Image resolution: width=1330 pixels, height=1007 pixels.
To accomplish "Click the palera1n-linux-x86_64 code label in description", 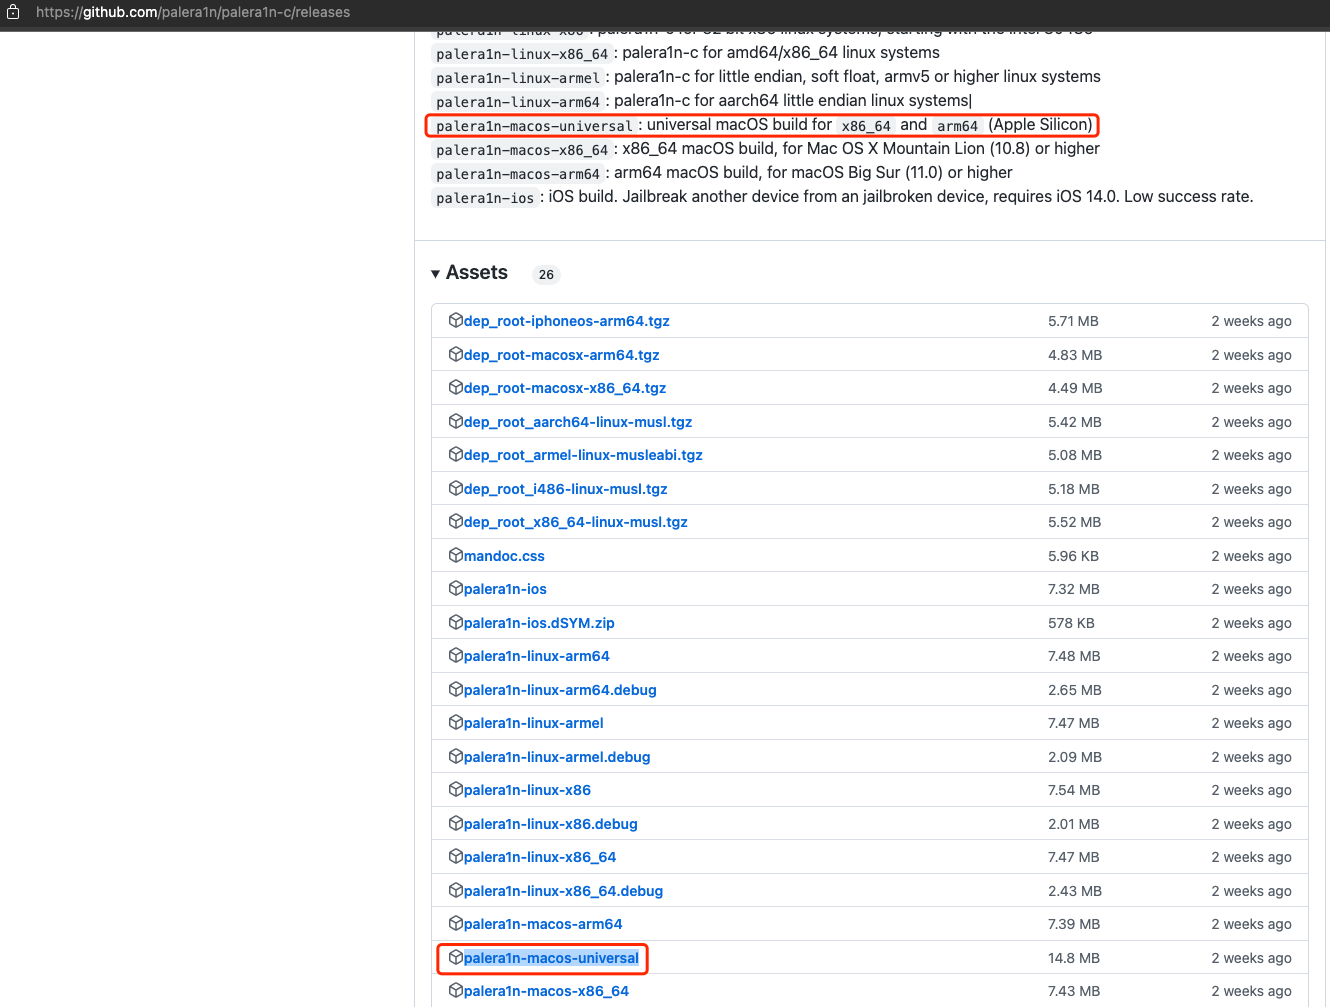I will tap(522, 54).
